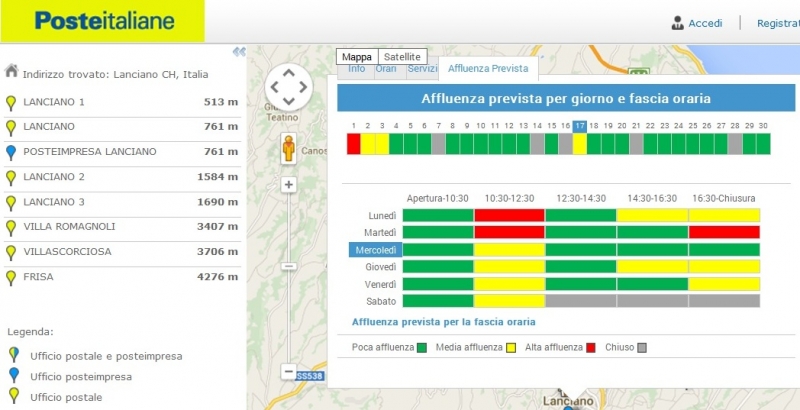Click the Street View pegman icon
The width and height of the screenshot is (800, 410).
[289, 148]
